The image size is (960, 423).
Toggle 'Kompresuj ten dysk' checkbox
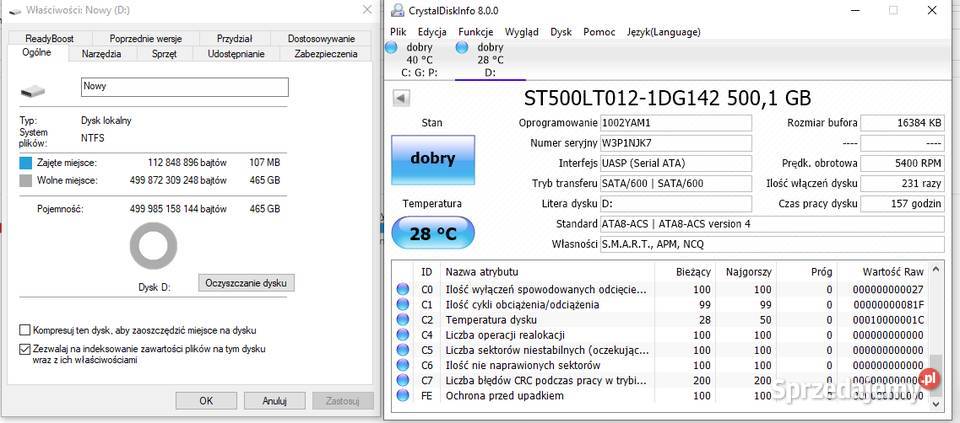[x=24, y=331]
